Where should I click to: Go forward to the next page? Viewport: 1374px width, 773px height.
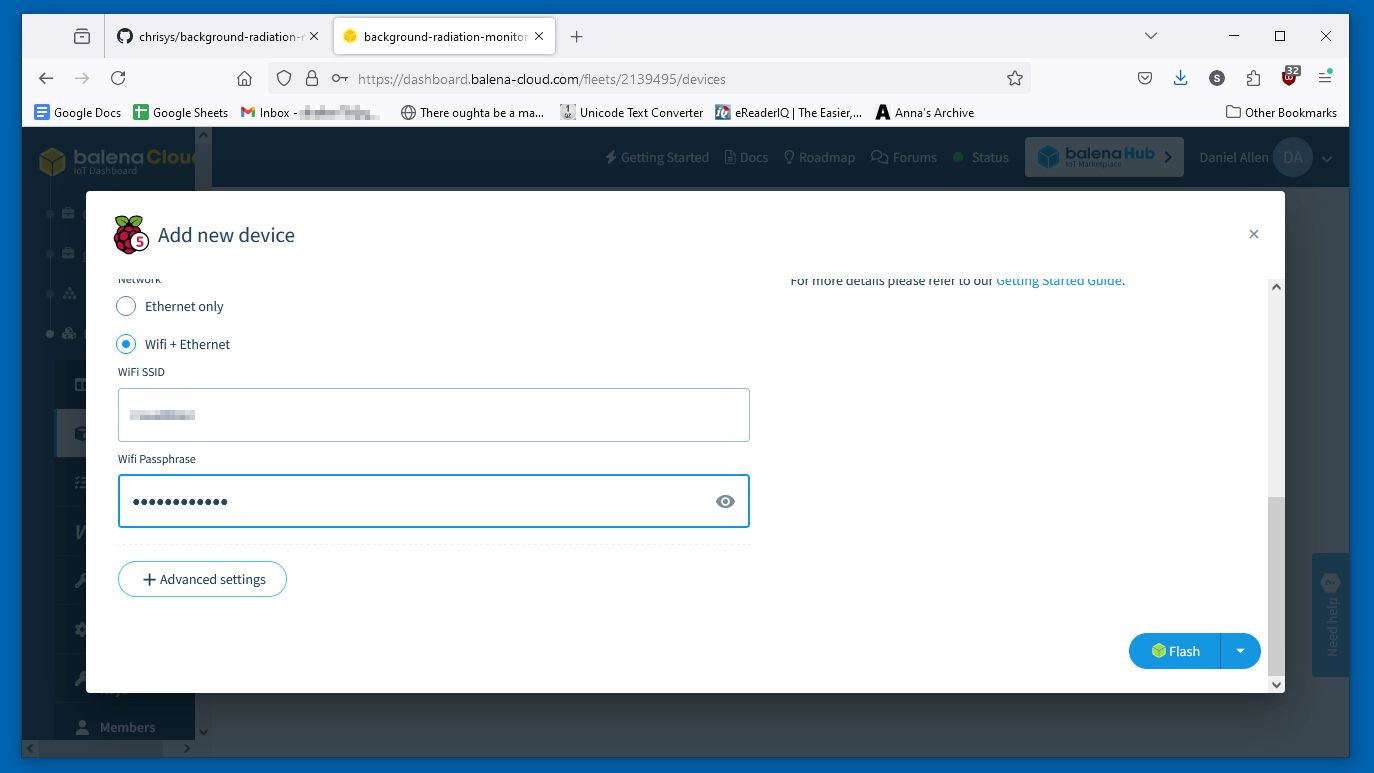[x=82, y=78]
